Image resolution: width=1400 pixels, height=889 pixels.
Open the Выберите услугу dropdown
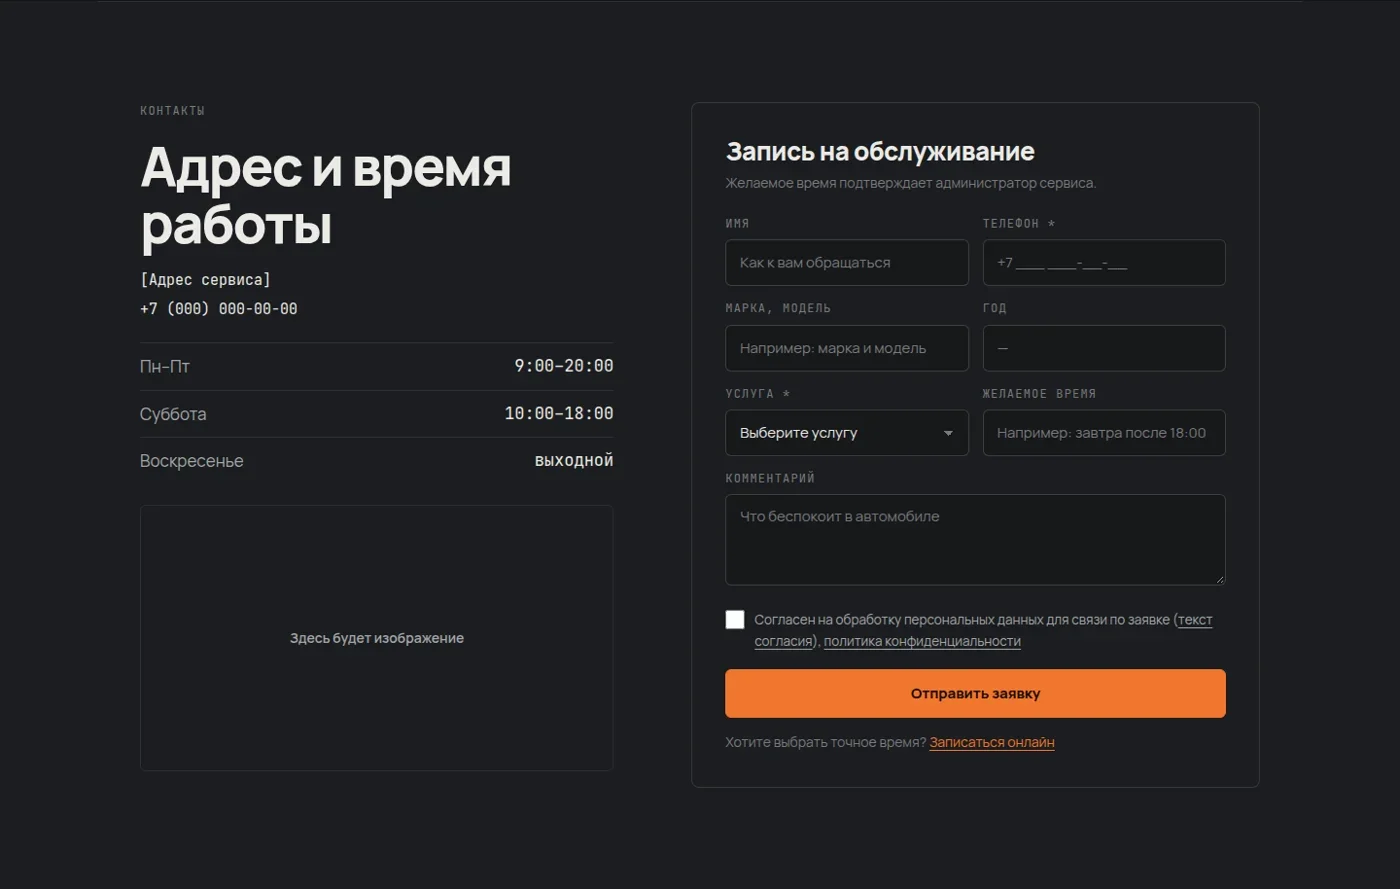(847, 433)
